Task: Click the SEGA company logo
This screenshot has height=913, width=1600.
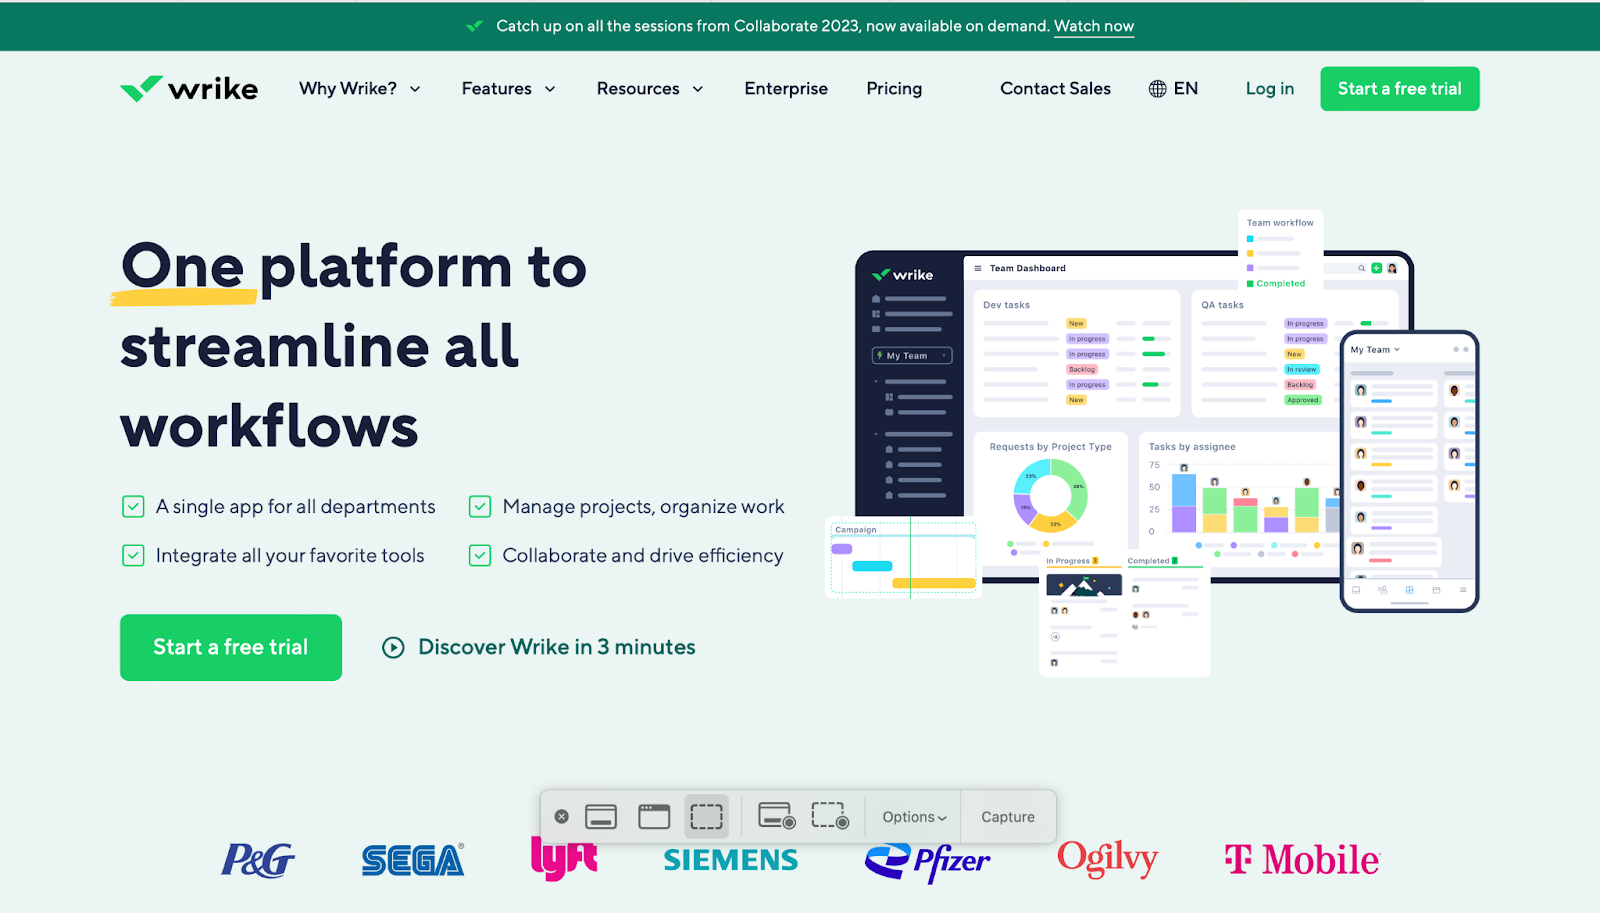Action: [x=412, y=858]
